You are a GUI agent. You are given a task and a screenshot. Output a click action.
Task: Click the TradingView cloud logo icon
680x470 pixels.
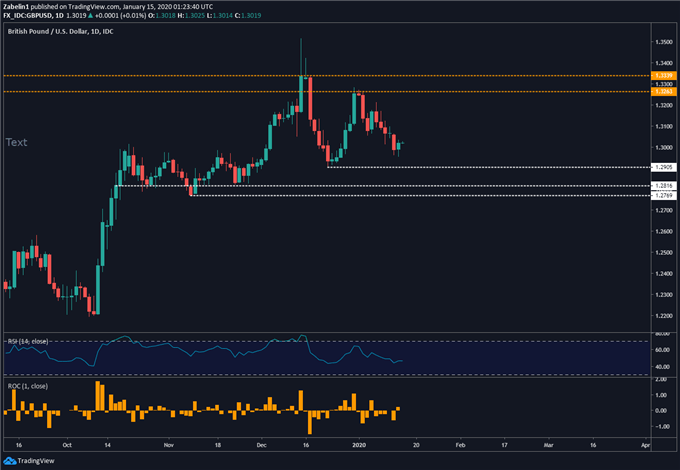(x=10, y=461)
